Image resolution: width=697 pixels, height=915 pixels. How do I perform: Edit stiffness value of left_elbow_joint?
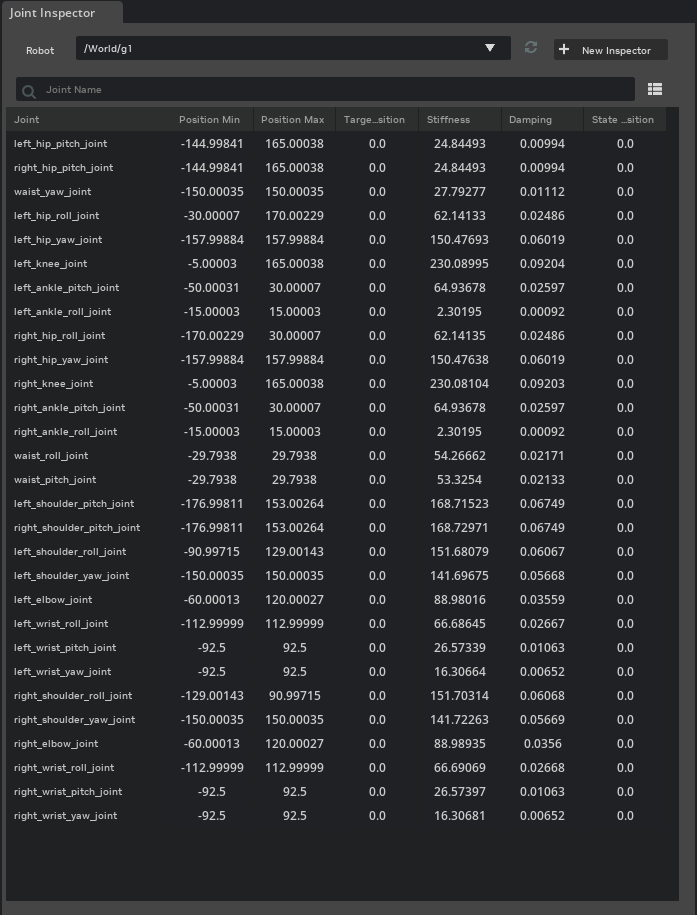point(459,599)
